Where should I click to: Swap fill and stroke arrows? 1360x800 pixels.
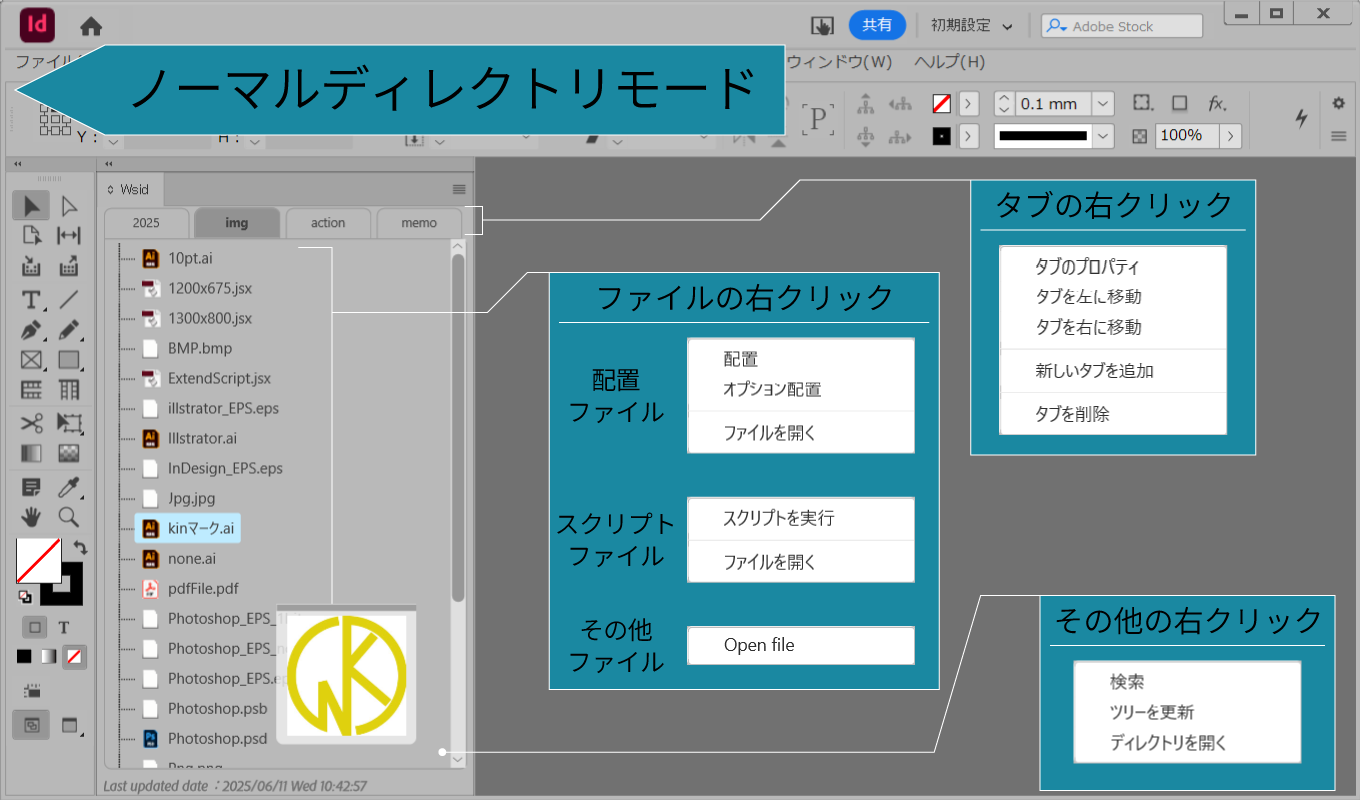point(80,547)
